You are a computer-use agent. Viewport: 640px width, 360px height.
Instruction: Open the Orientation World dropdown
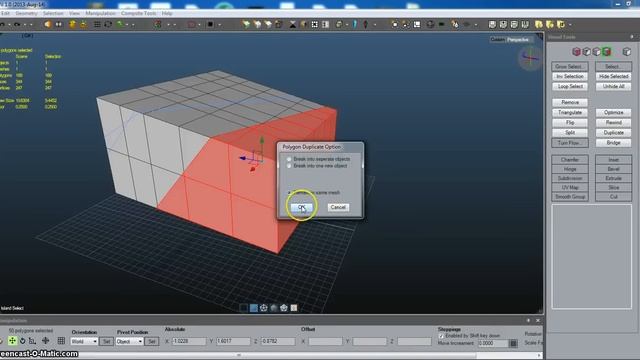coord(84,341)
